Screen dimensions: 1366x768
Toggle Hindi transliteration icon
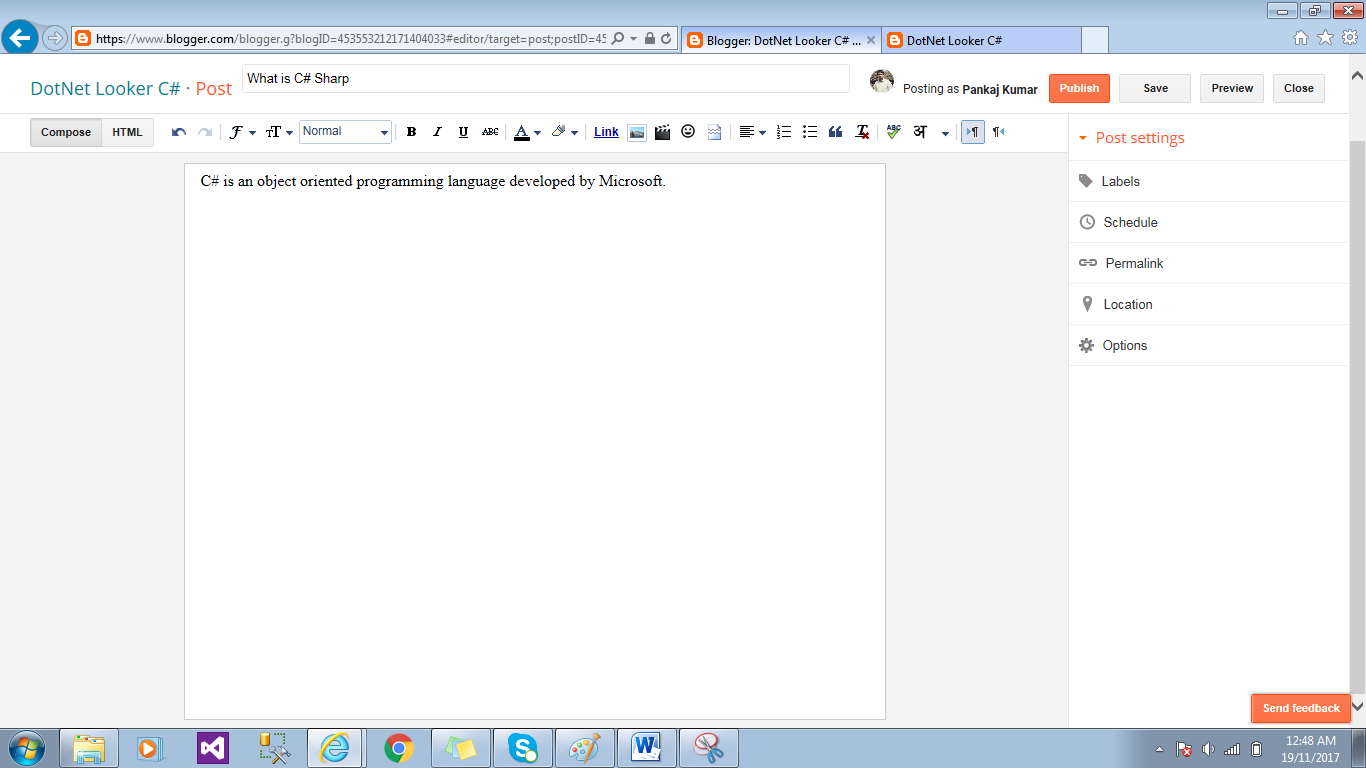[920, 132]
